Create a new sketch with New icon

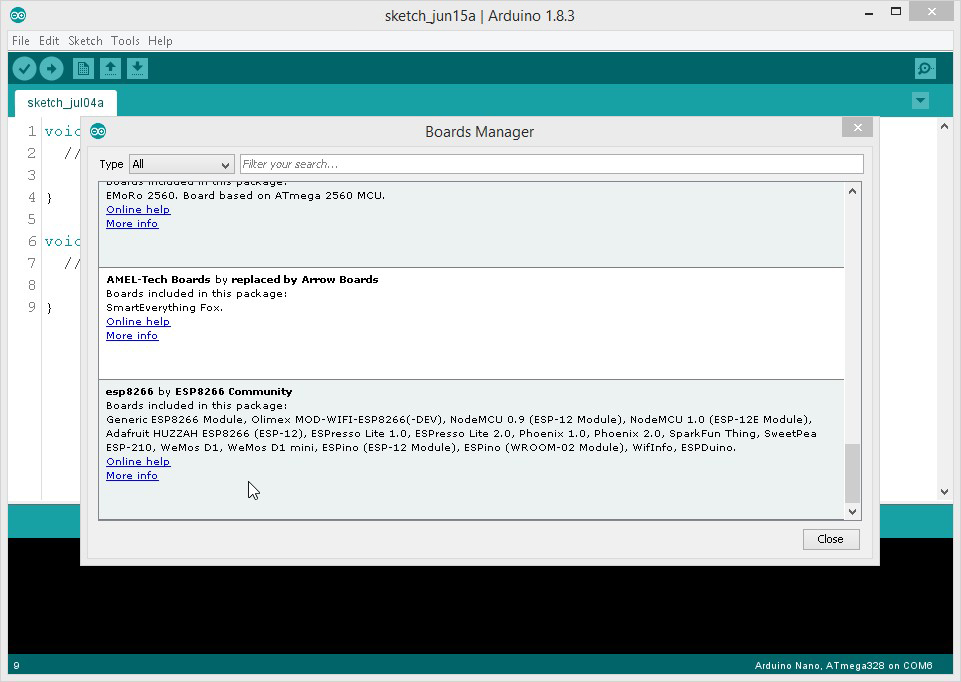click(83, 68)
